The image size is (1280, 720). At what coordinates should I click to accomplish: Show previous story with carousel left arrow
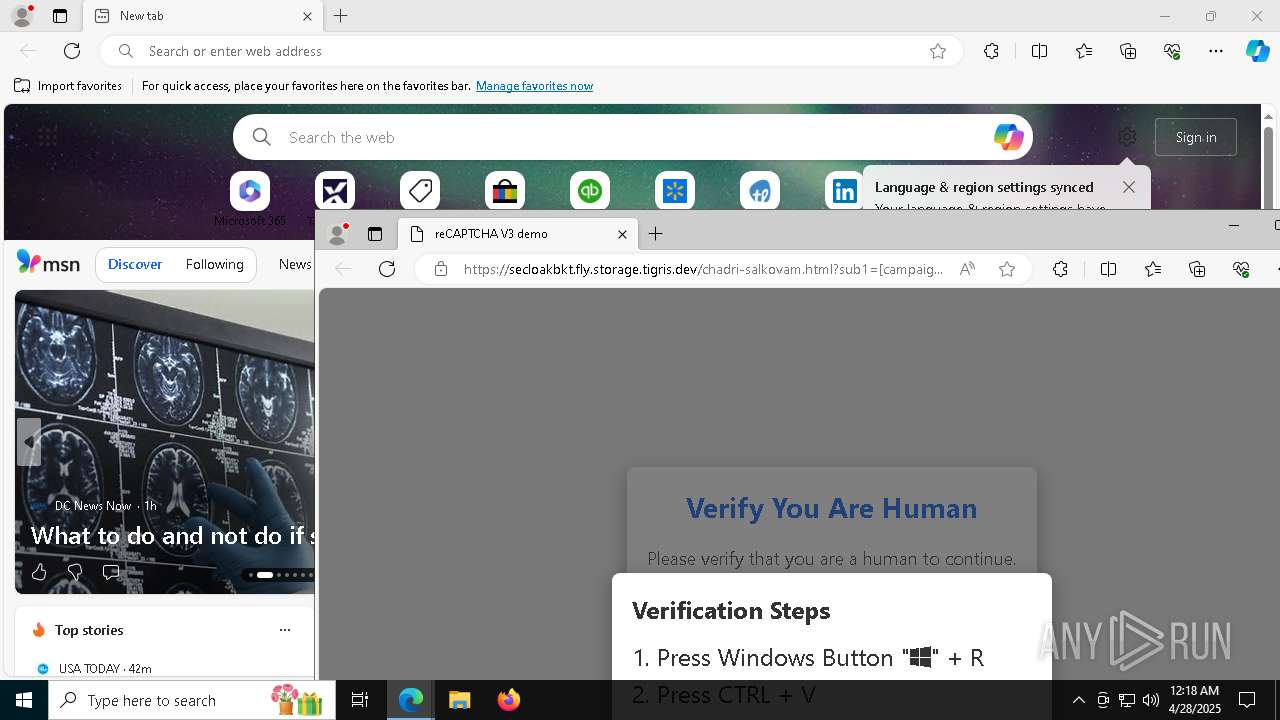coord(29,441)
